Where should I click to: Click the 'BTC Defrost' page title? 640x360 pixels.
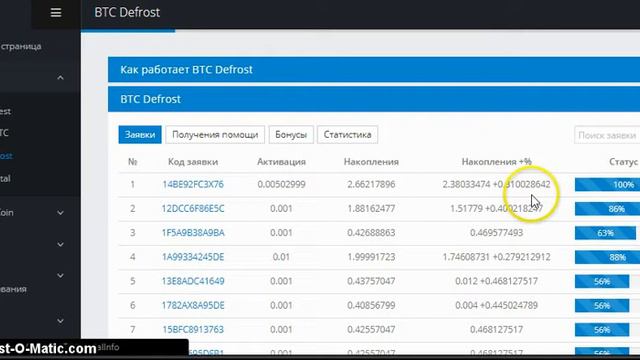click(x=127, y=12)
